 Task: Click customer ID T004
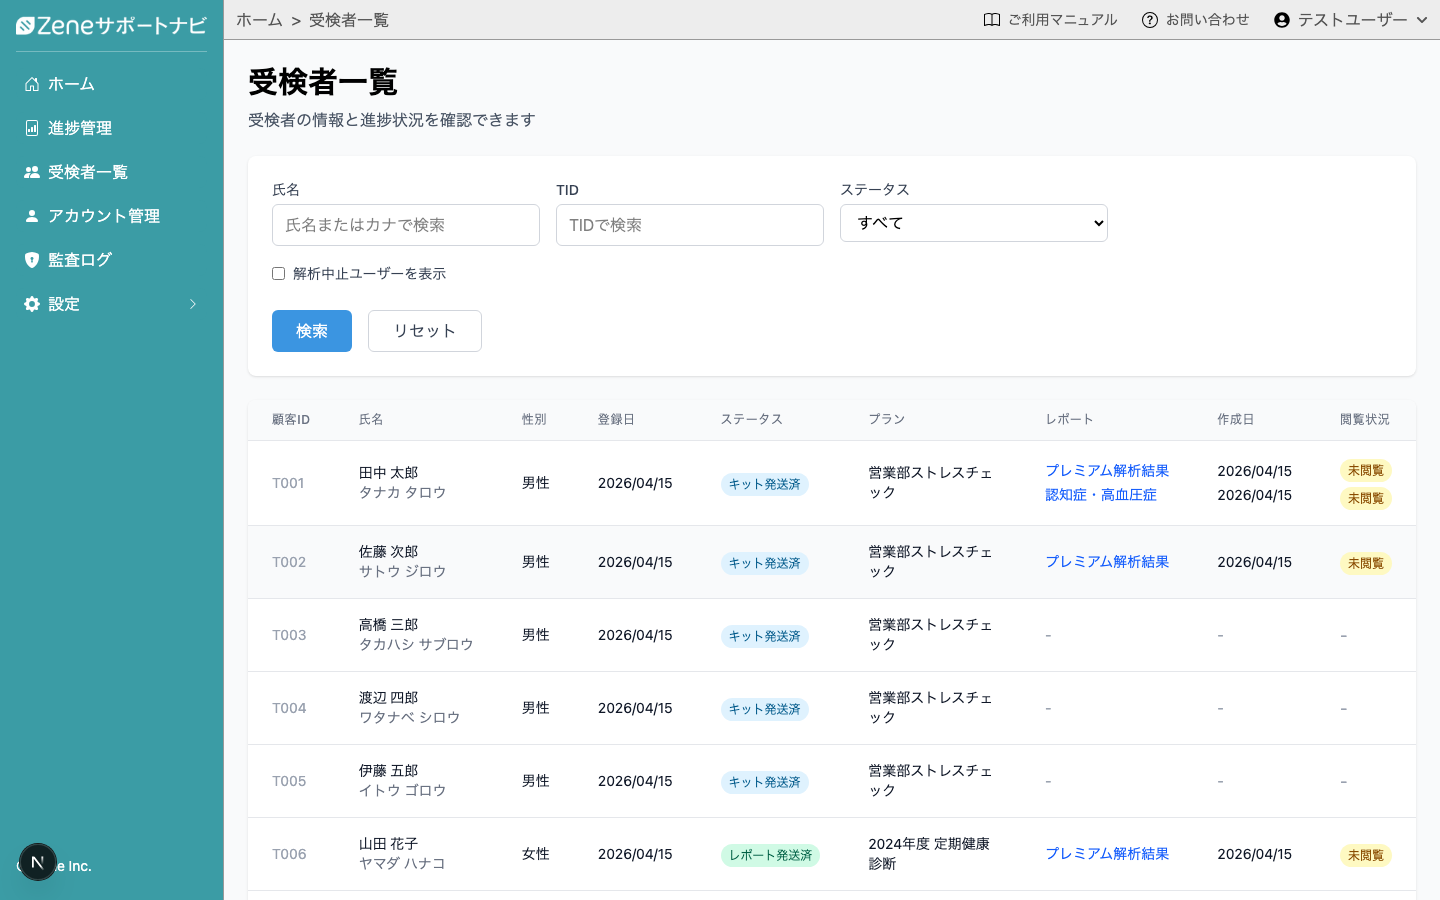(x=289, y=708)
